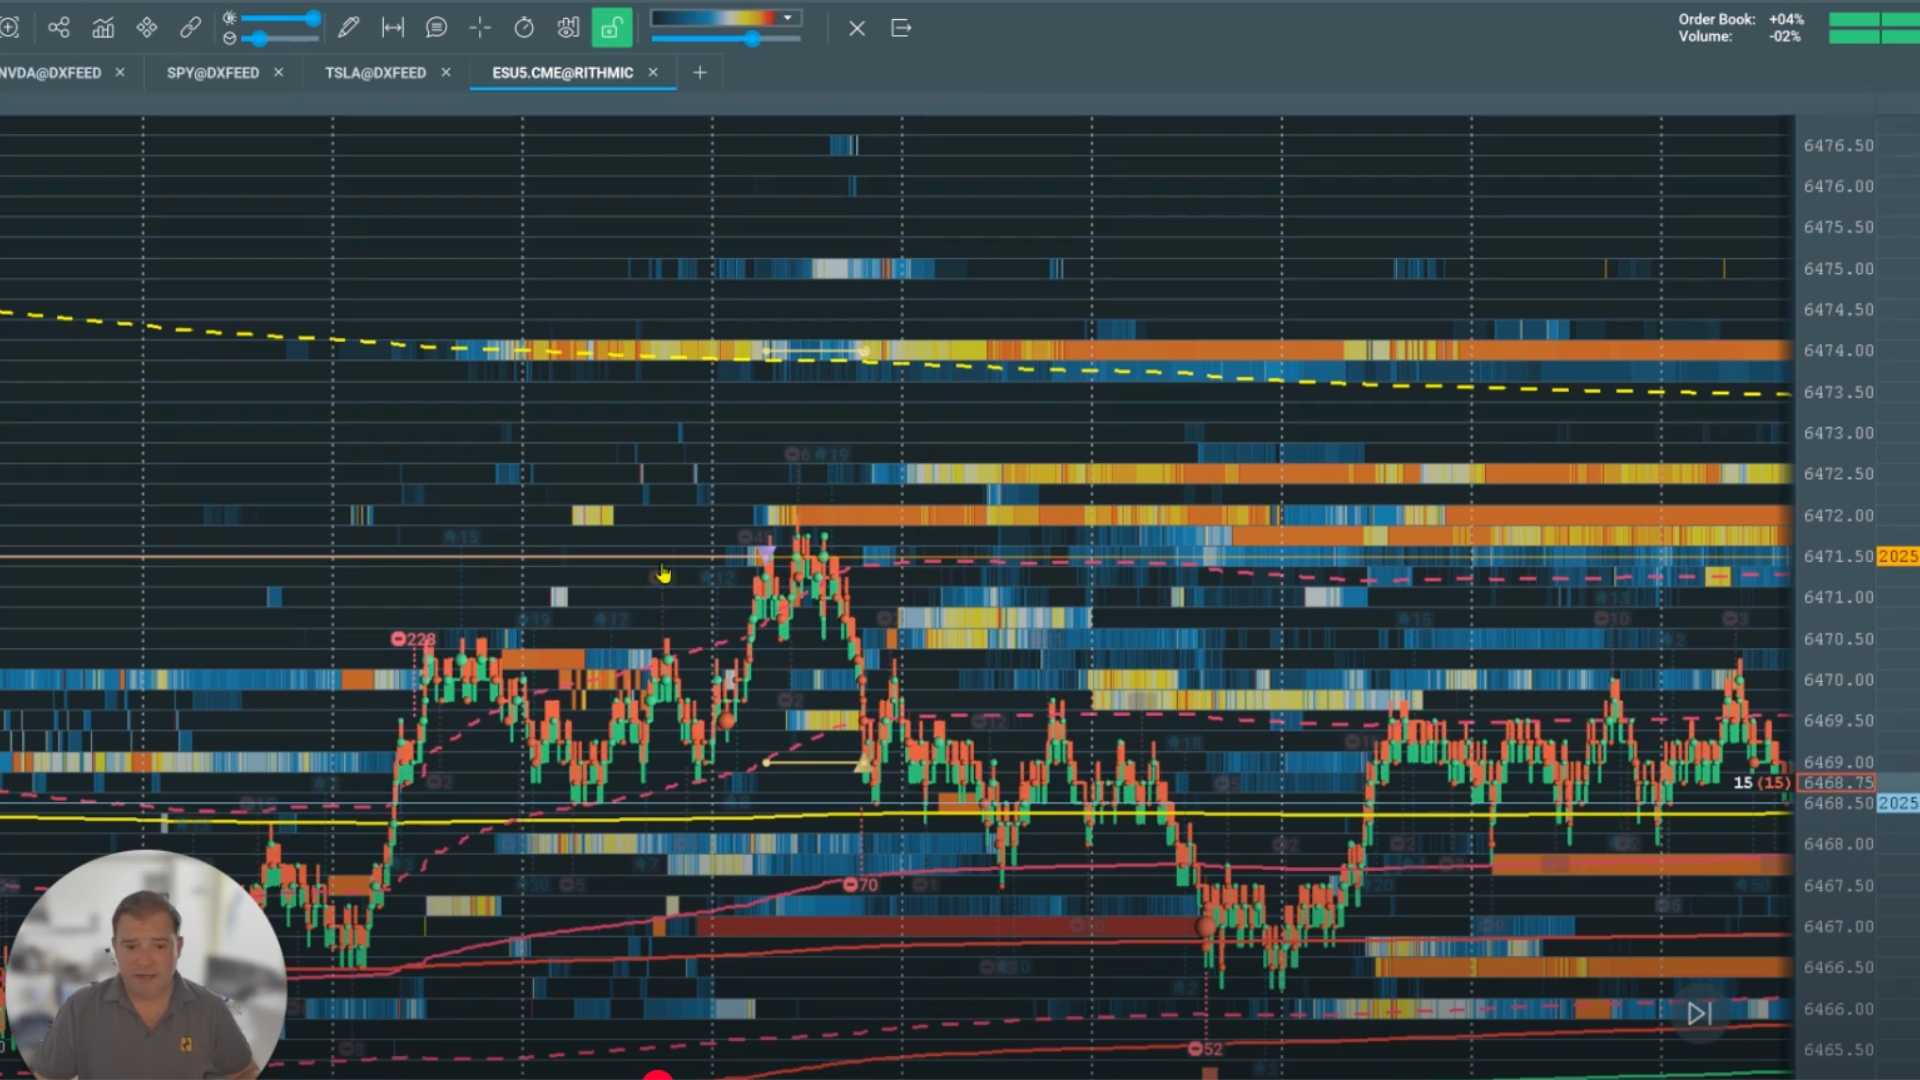Switch to the TSLA@DXFEED tab
The image size is (1920, 1080).
375,73
